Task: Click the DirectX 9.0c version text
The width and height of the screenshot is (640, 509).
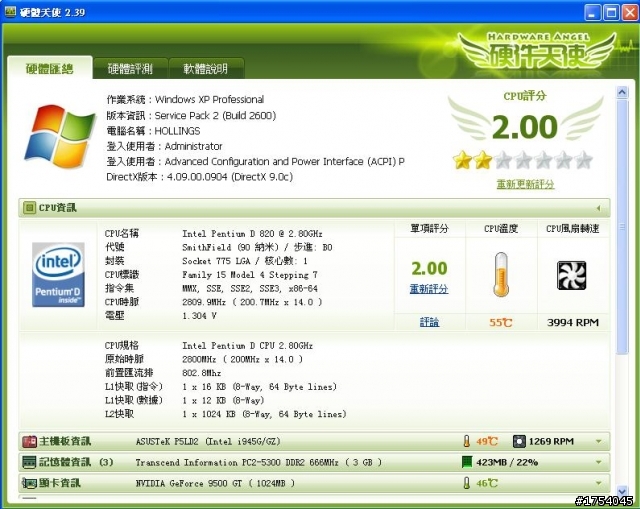Action: coord(230,177)
